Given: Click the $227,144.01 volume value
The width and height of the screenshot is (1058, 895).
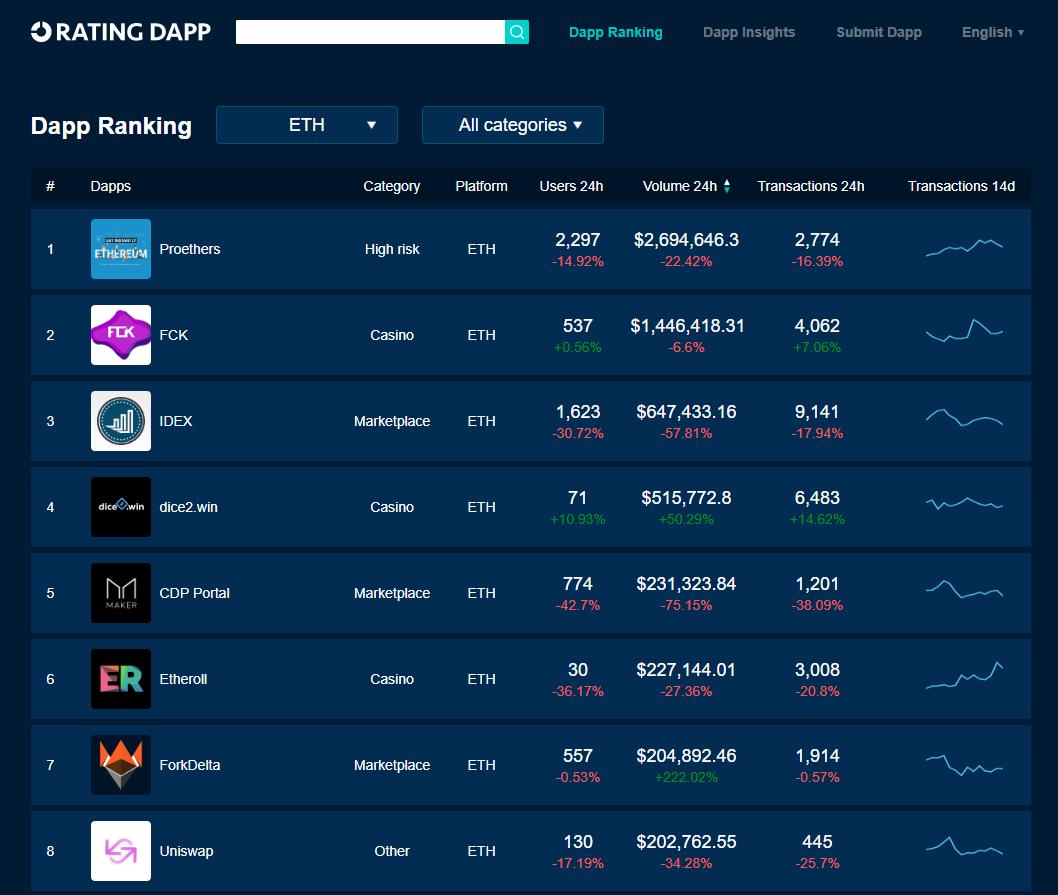Looking at the screenshot, I should 686,670.
